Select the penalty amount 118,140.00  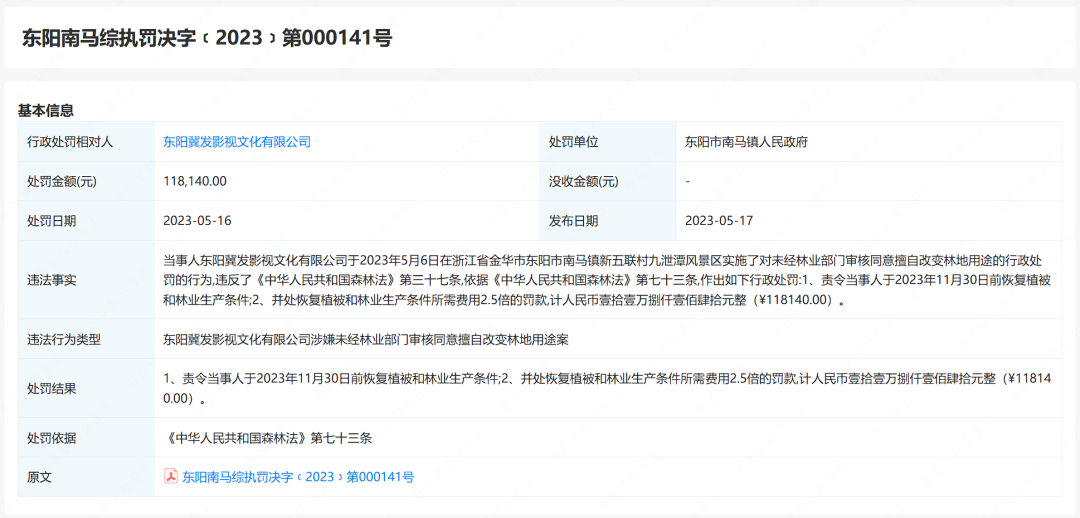195,181
